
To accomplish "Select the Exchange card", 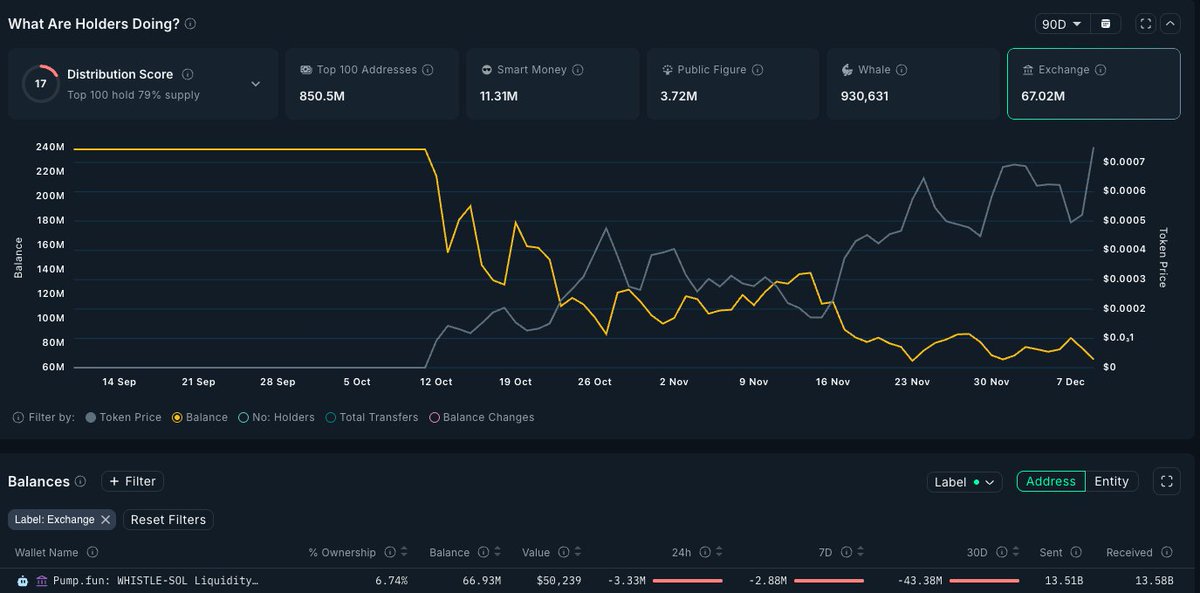I will point(1093,84).
